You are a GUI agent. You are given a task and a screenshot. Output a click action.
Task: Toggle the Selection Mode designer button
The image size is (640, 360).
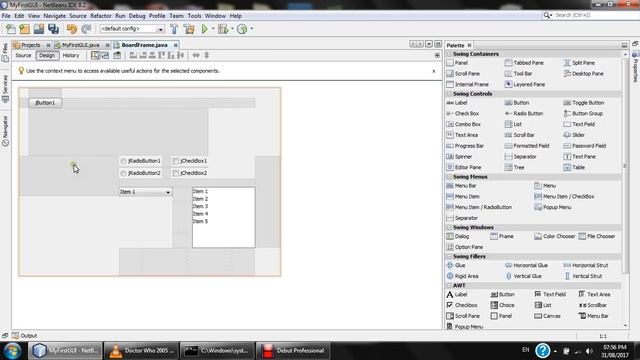[x=95, y=56]
